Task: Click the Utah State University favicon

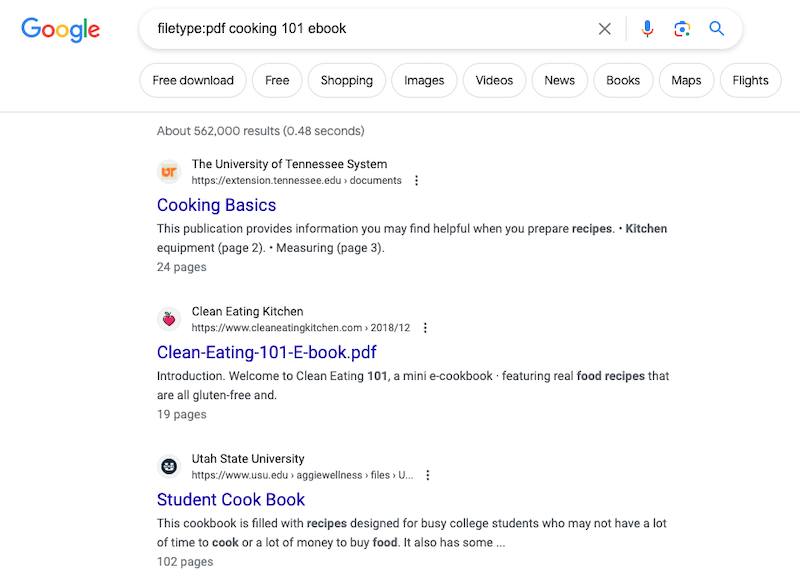Action: click(x=169, y=466)
